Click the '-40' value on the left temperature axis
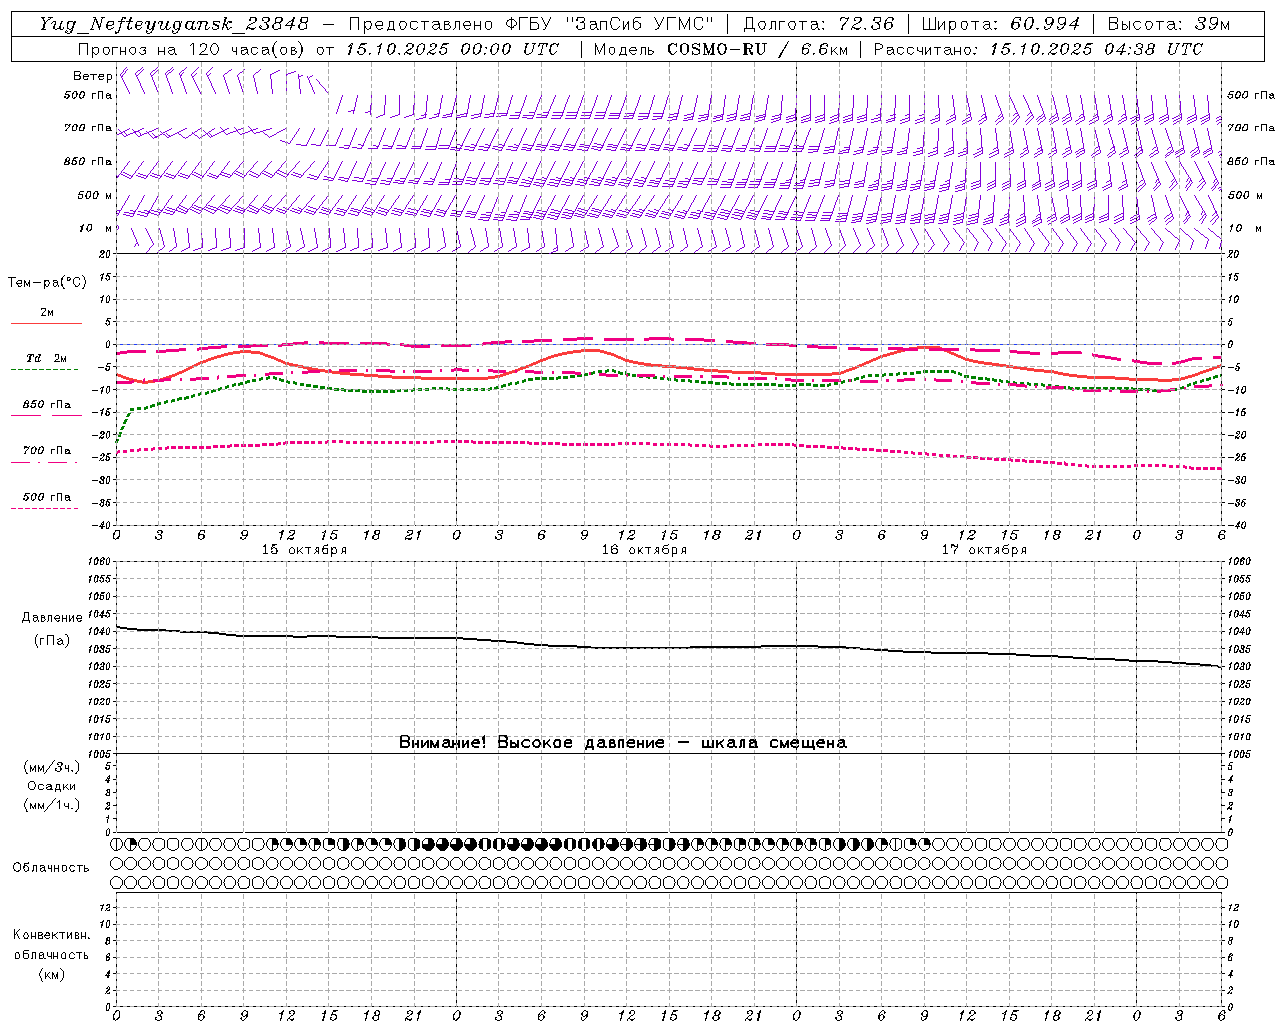The width and height of the screenshot is (1280, 1024). 102,525
